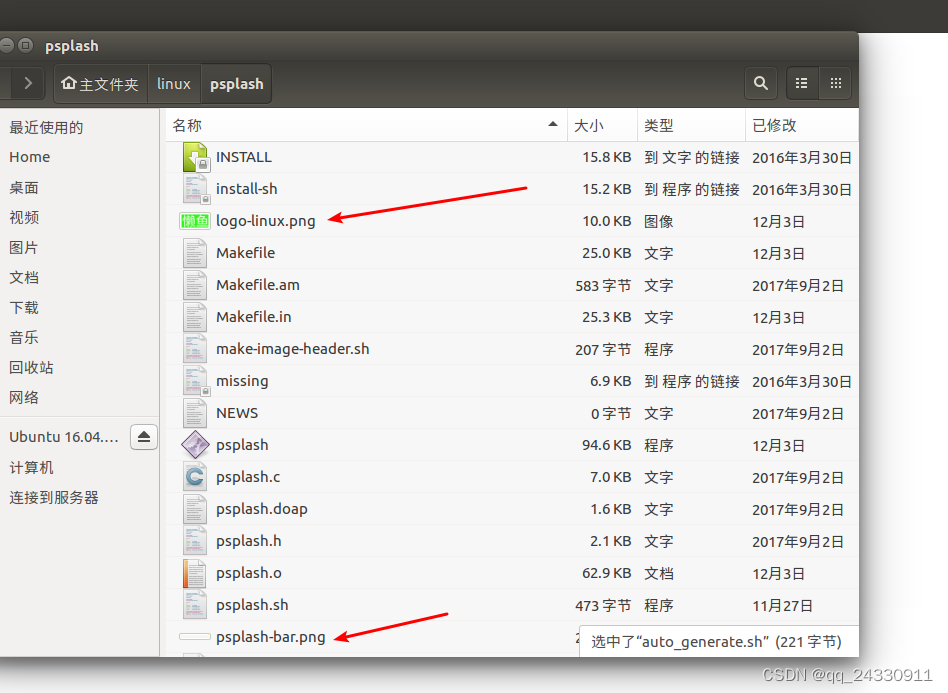Click the Makefile.am file icon
This screenshot has width=948, height=693.
pyautogui.click(x=195, y=285)
